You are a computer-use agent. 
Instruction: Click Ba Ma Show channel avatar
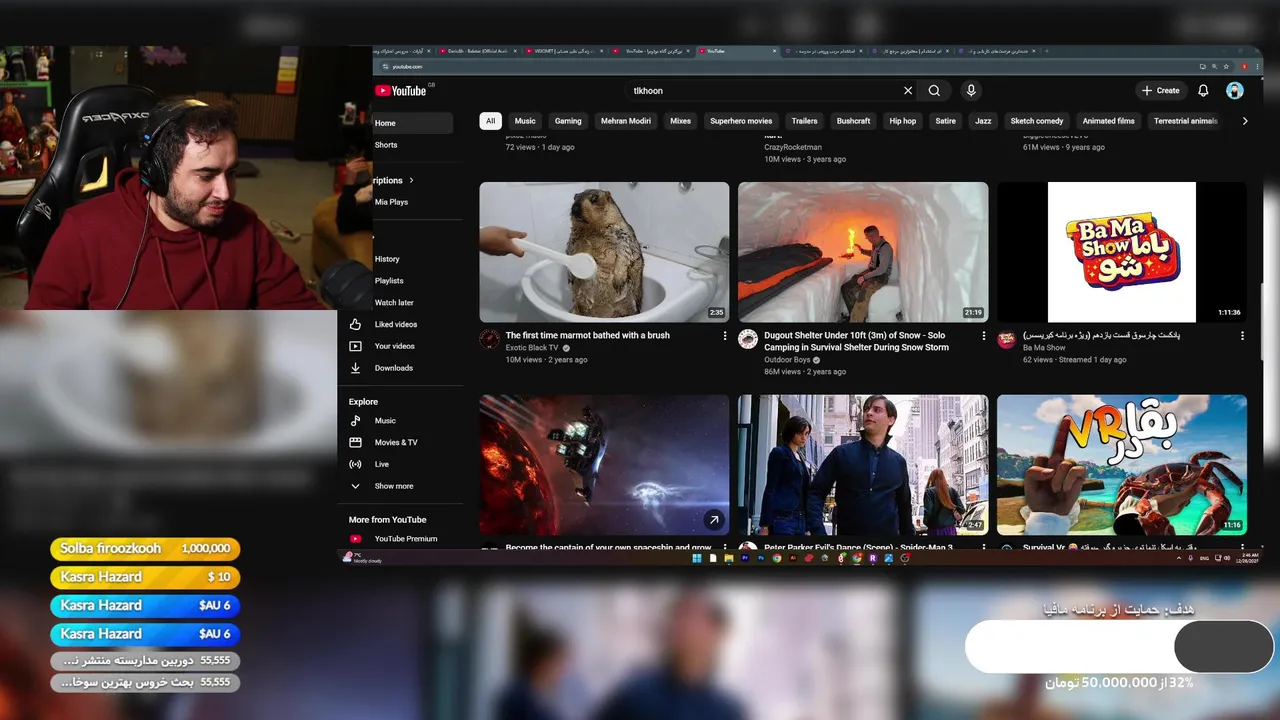(x=1007, y=339)
